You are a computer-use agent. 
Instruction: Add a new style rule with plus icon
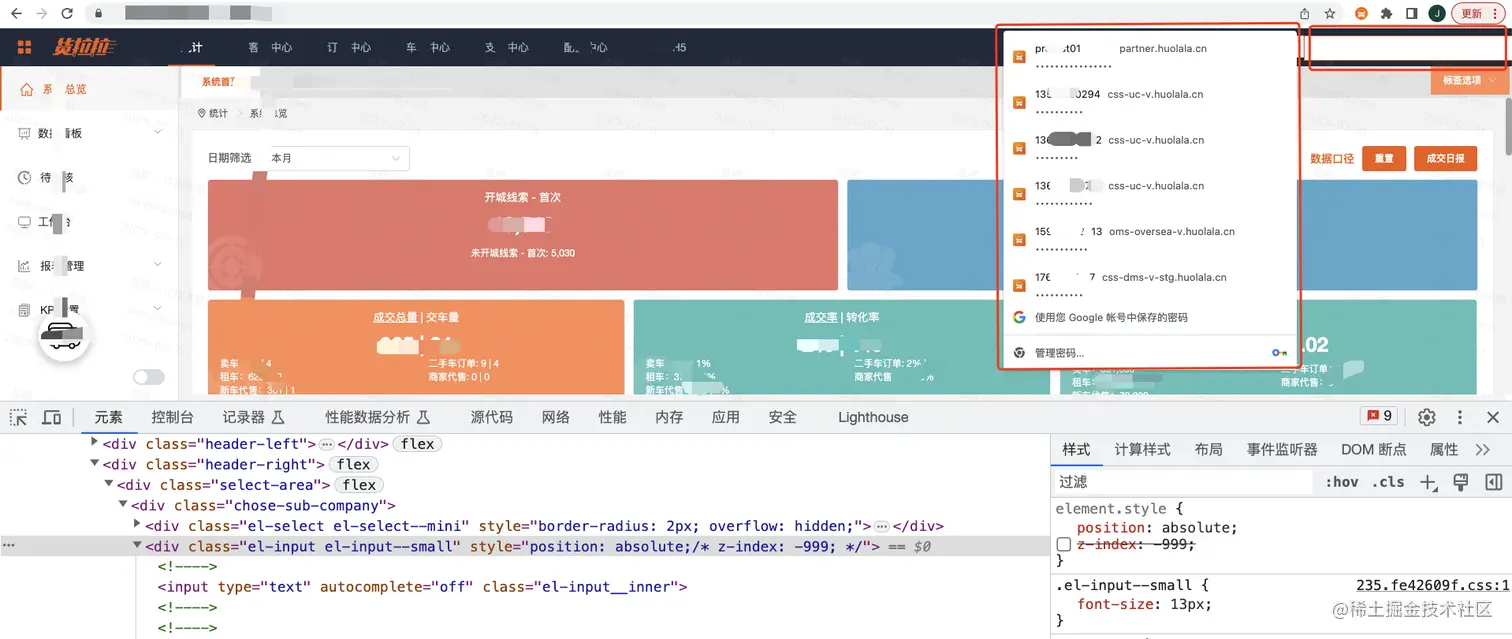pyautogui.click(x=1428, y=482)
